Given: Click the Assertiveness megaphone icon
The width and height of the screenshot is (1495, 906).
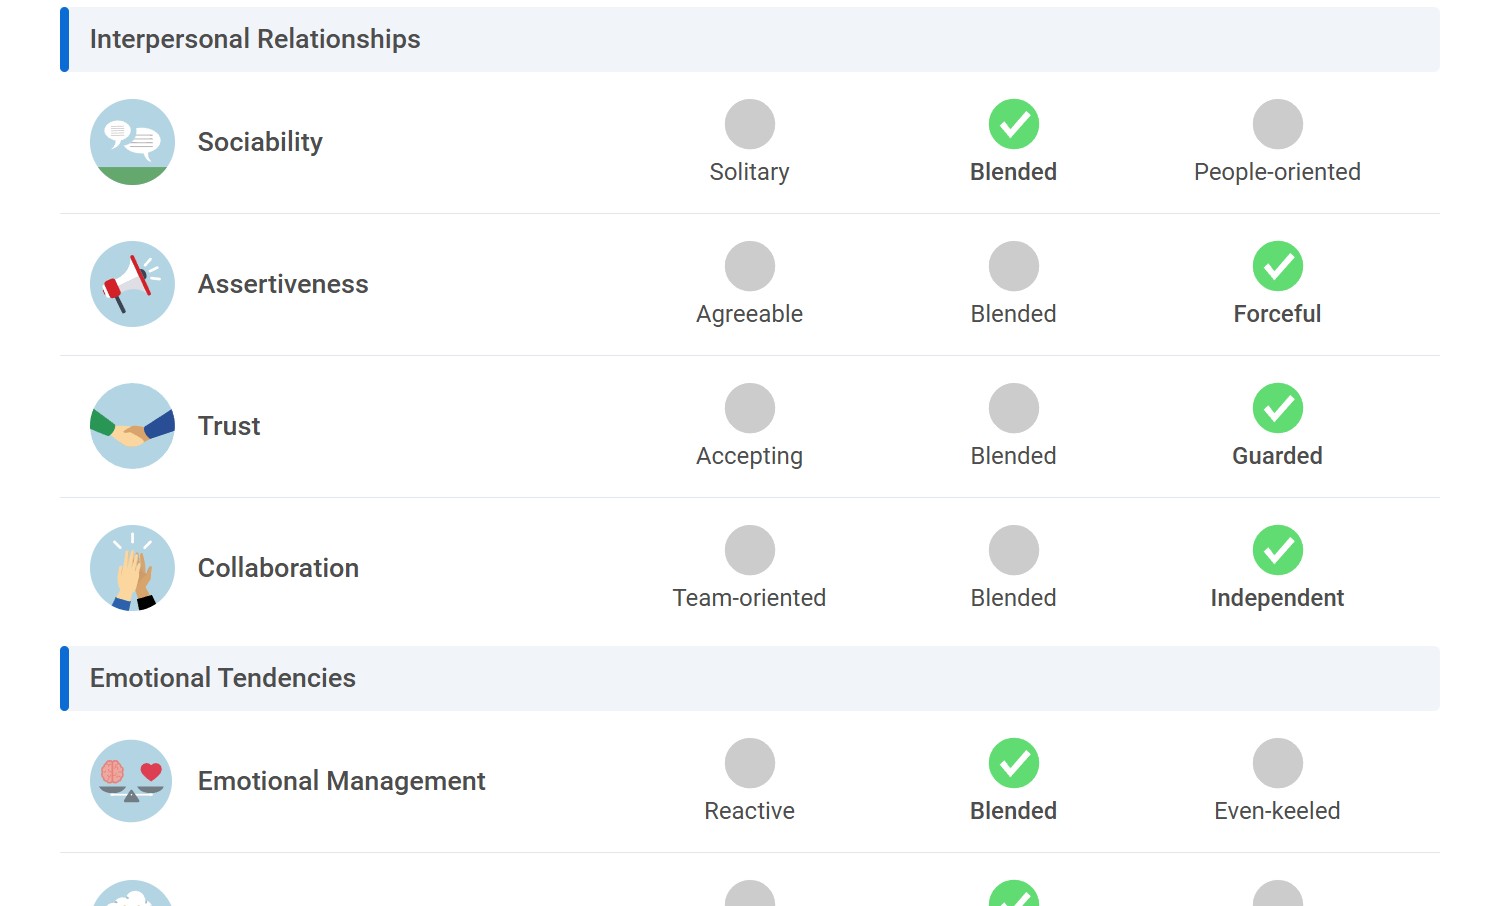Looking at the screenshot, I should click(132, 284).
